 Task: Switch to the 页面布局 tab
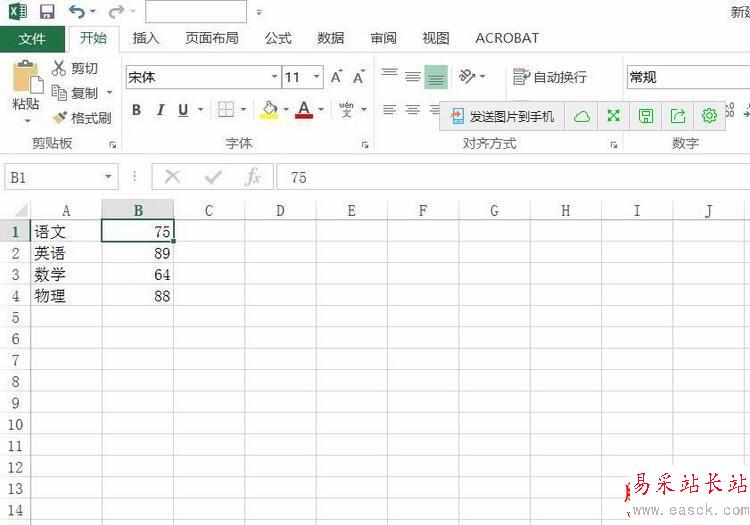212,38
